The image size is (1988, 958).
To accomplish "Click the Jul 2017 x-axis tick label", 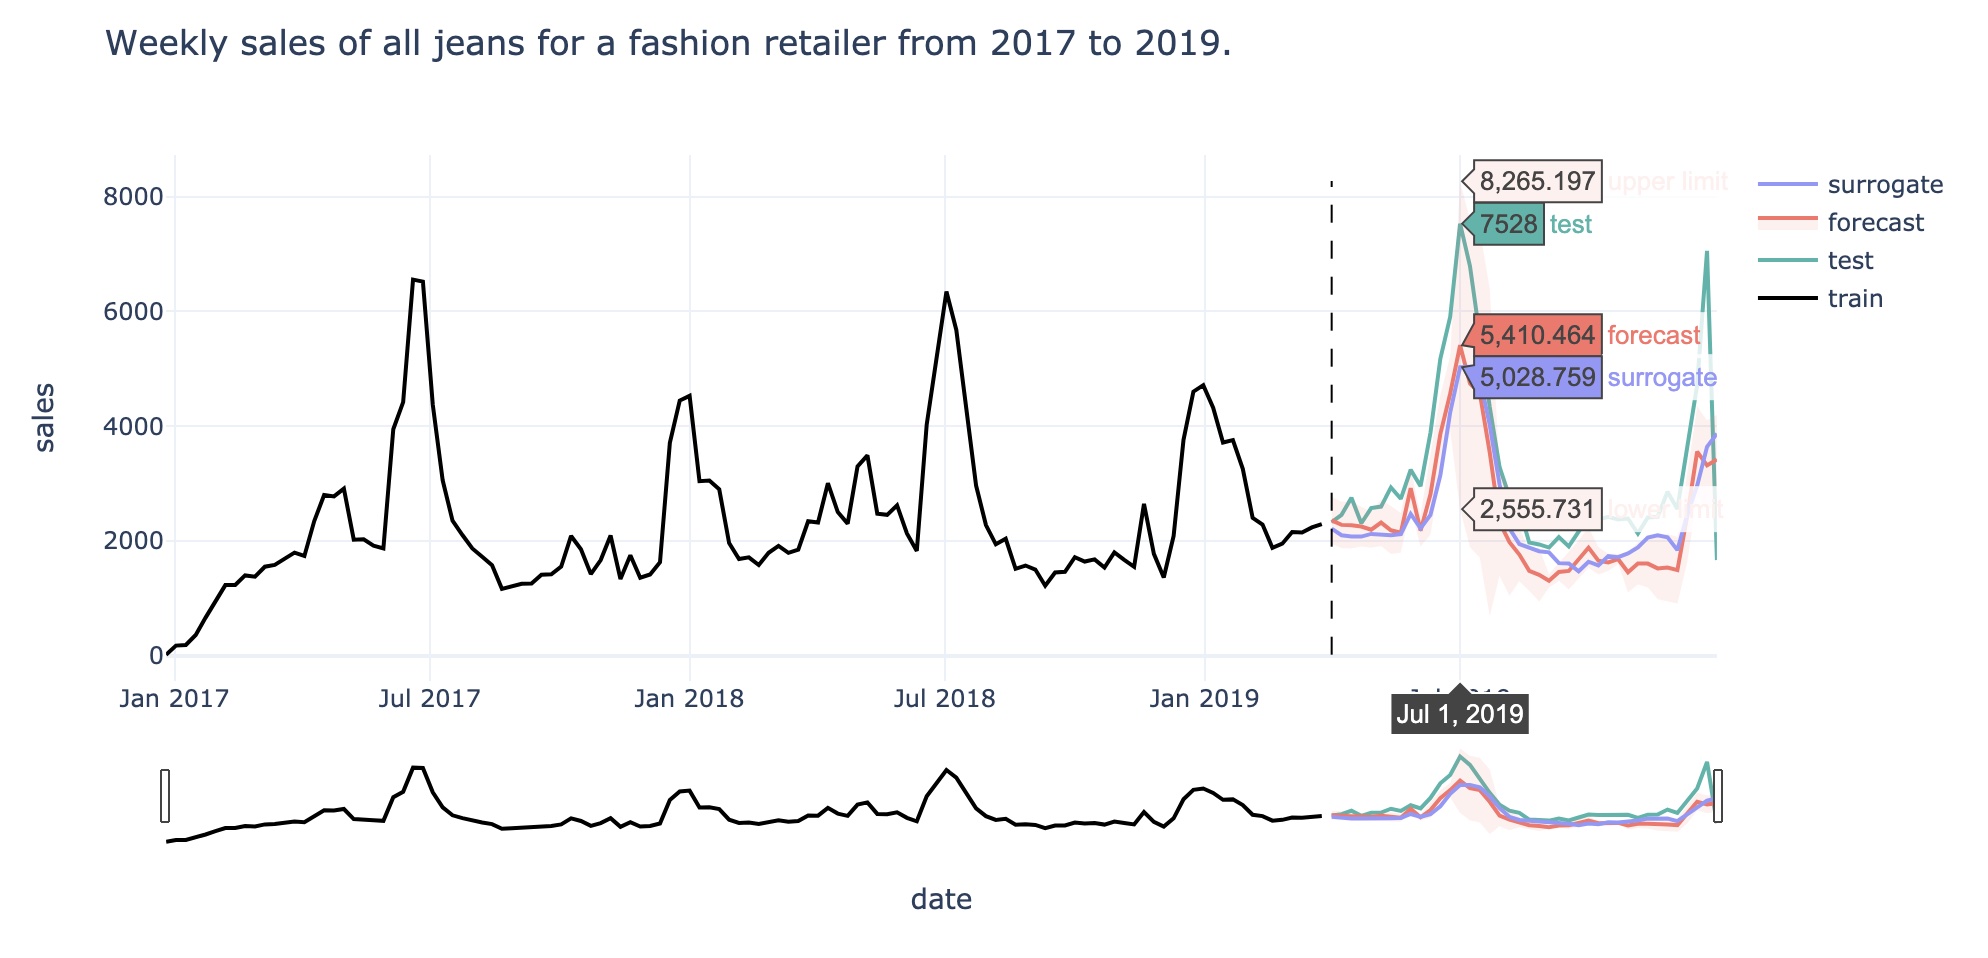I will [430, 699].
